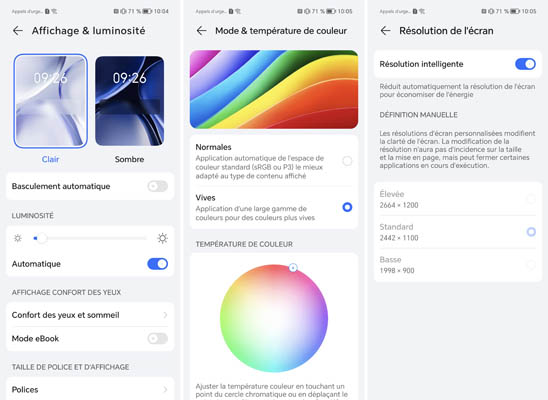This screenshot has width=548, height=400.
Task: Enable Basculement automatique switch
Action: coord(158,186)
